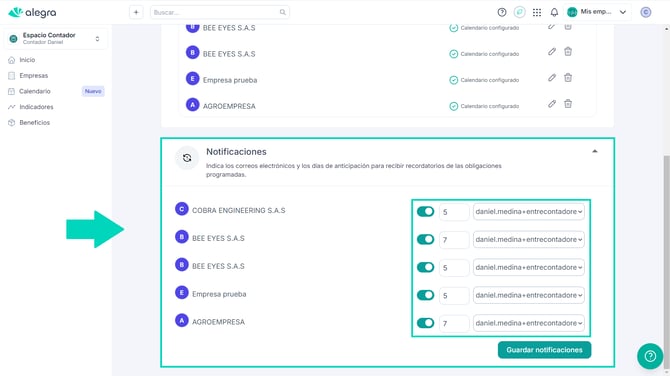Switch workspace via Espacio Contador selector
This screenshot has width=670, height=376.
pyautogui.click(x=56, y=38)
